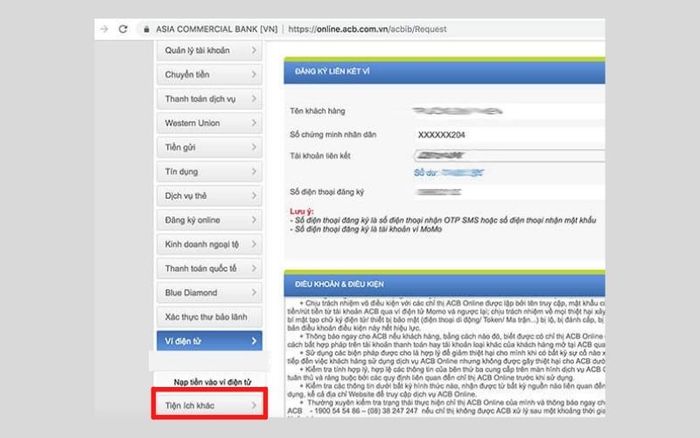Open the Thanh toán quốc tế menu
Screen dimensions: 700x438
pos(209,268)
